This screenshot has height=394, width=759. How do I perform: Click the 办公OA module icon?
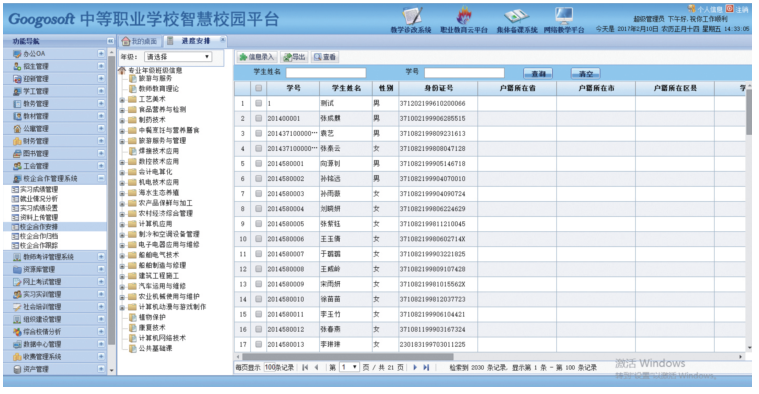pyautogui.click(x=17, y=54)
